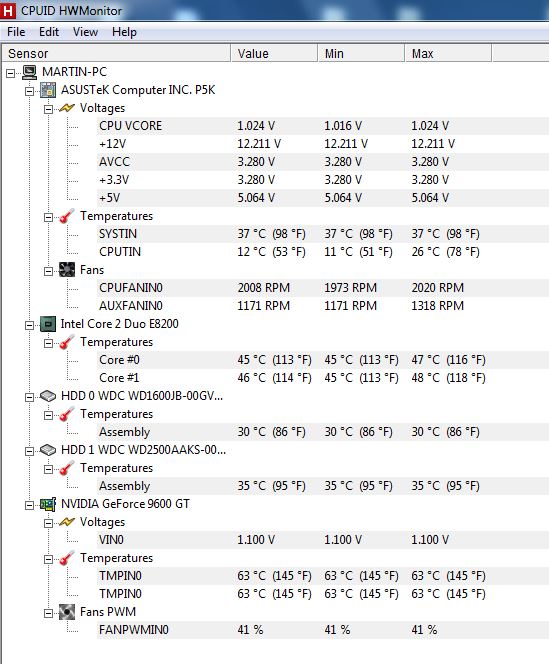Click the Max column header
549x664 pixels.
coord(448,53)
